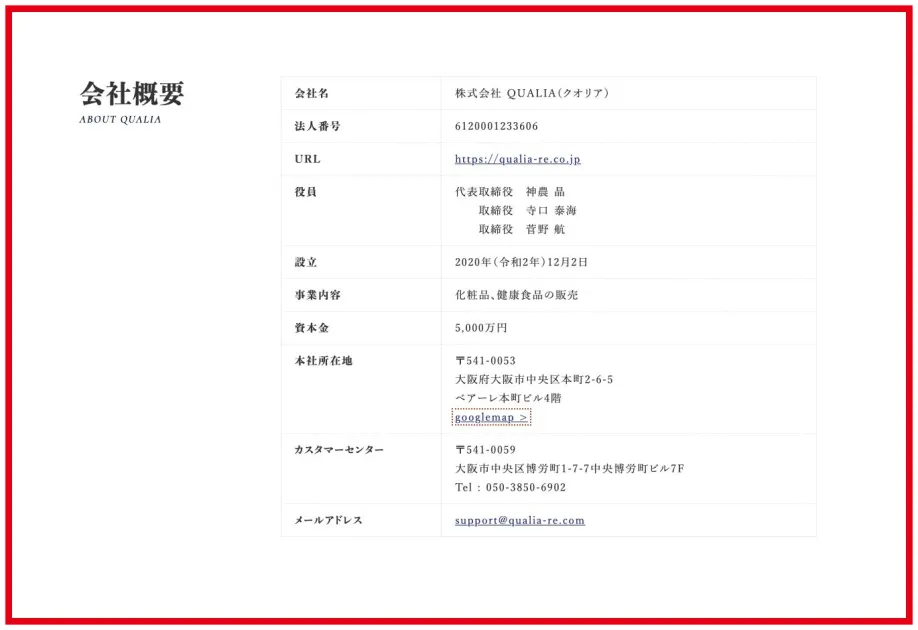Click the 資本金 row label
The width and height of the screenshot is (918, 630).
pos(311,328)
